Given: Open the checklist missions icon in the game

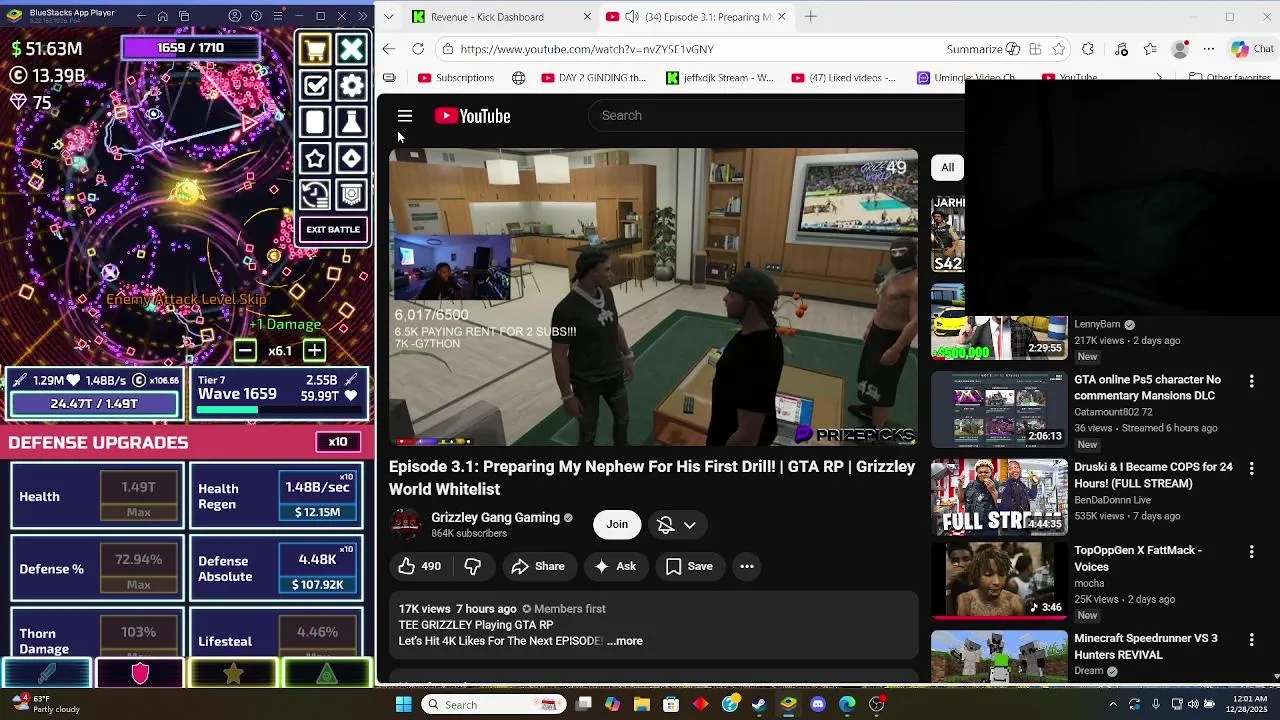Looking at the screenshot, I should (315, 86).
